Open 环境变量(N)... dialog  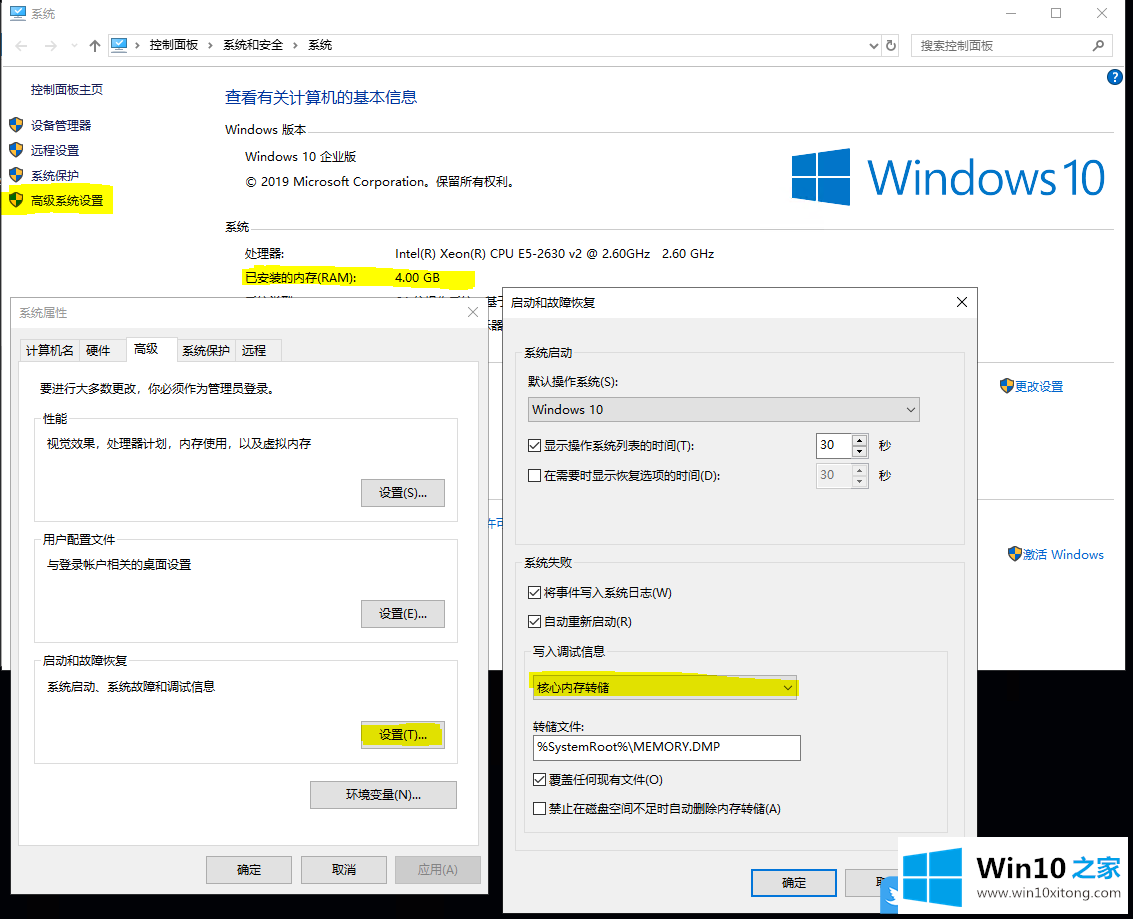383,795
